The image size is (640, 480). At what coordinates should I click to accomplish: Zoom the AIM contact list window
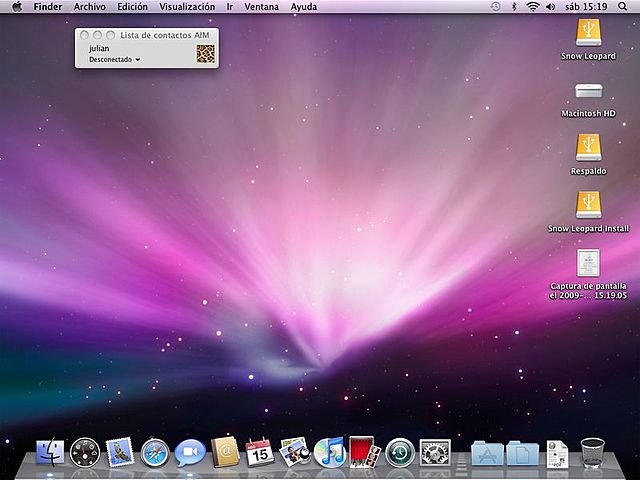click(x=111, y=35)
